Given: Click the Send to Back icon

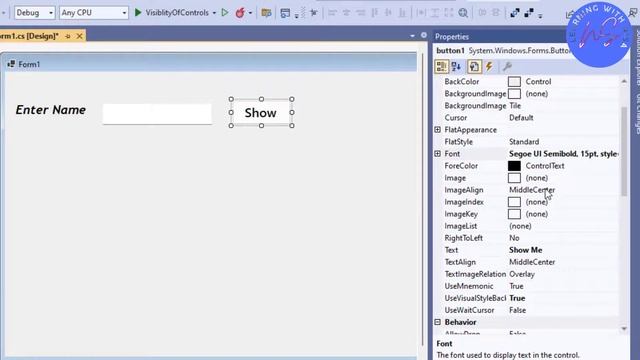Looking at the screenshot, I should (529, 13).
